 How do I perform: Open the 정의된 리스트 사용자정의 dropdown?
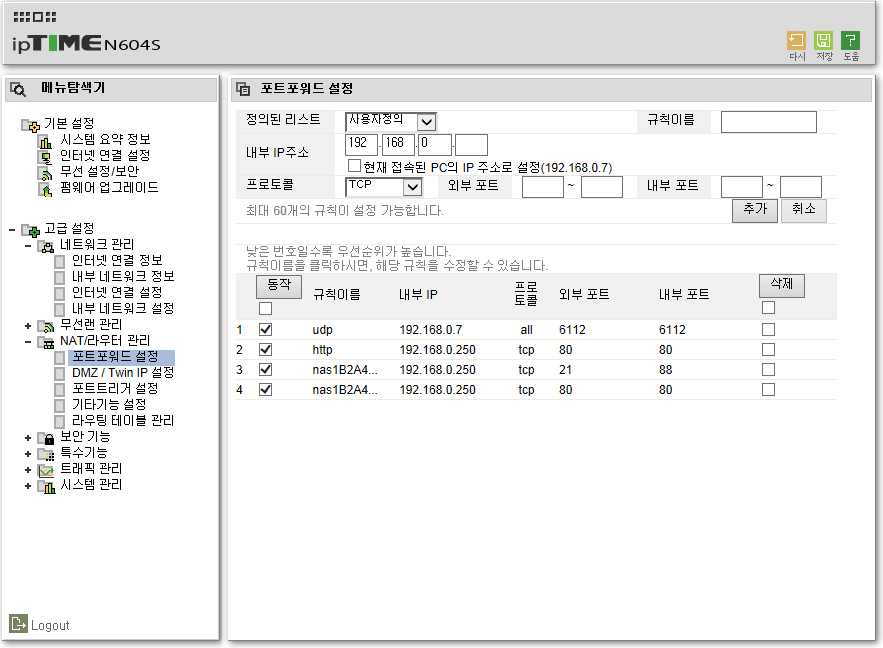tap(391, 121)
